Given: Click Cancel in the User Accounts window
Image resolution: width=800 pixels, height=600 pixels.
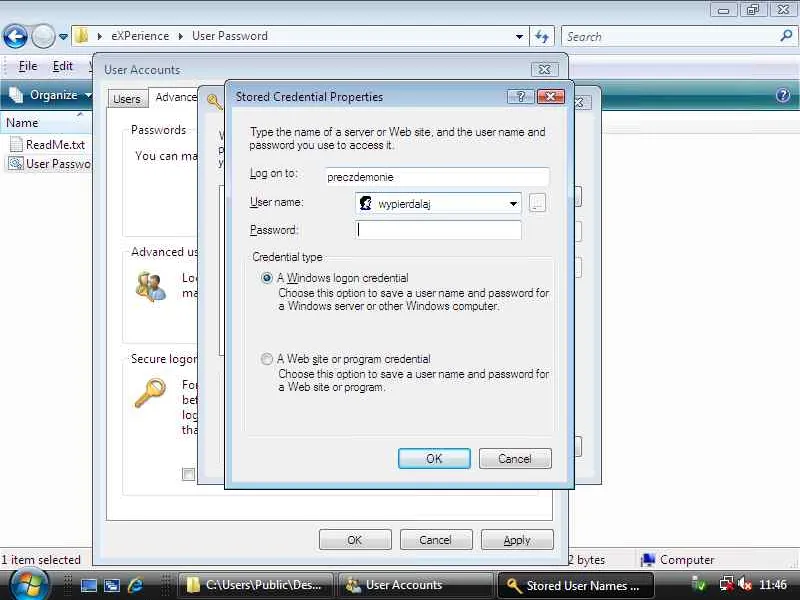Looking at the screenshot, I should coord(436,539).
